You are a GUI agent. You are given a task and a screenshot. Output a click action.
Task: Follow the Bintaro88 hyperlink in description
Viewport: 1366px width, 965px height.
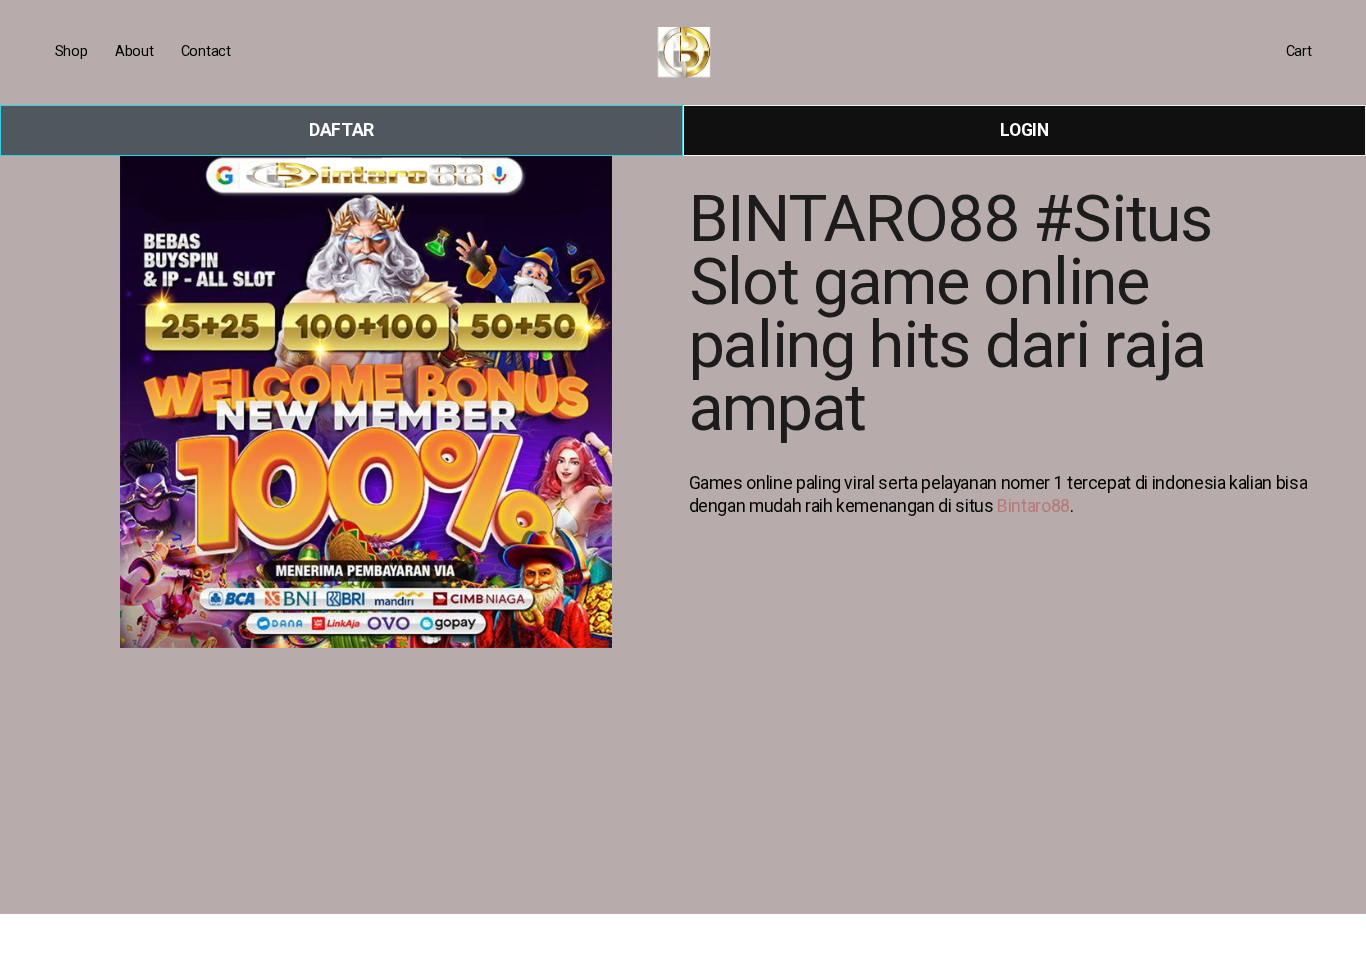point(1033,506)
